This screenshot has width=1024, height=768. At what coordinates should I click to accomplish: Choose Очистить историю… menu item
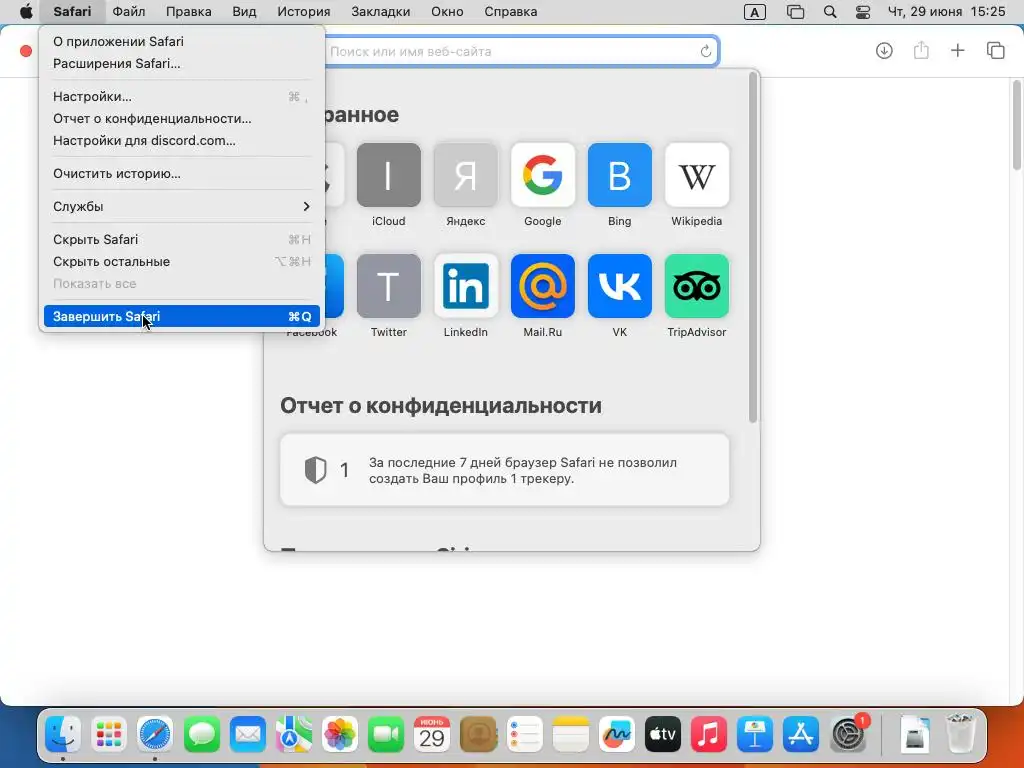point(182,174)
